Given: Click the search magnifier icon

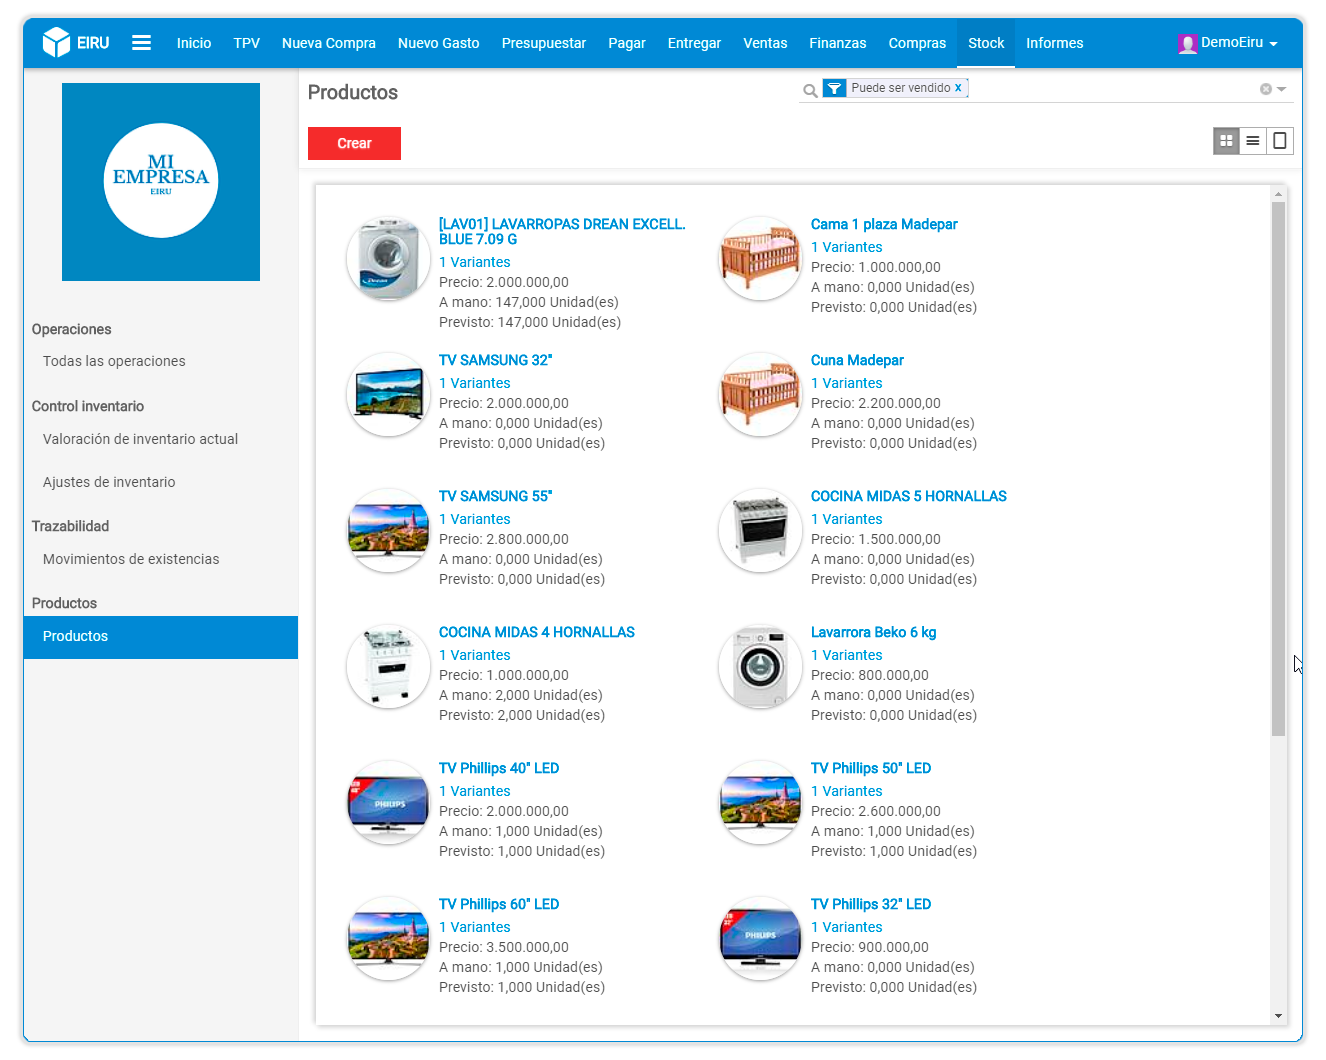Looking at the screenshot, I should [x=810, y=90].
